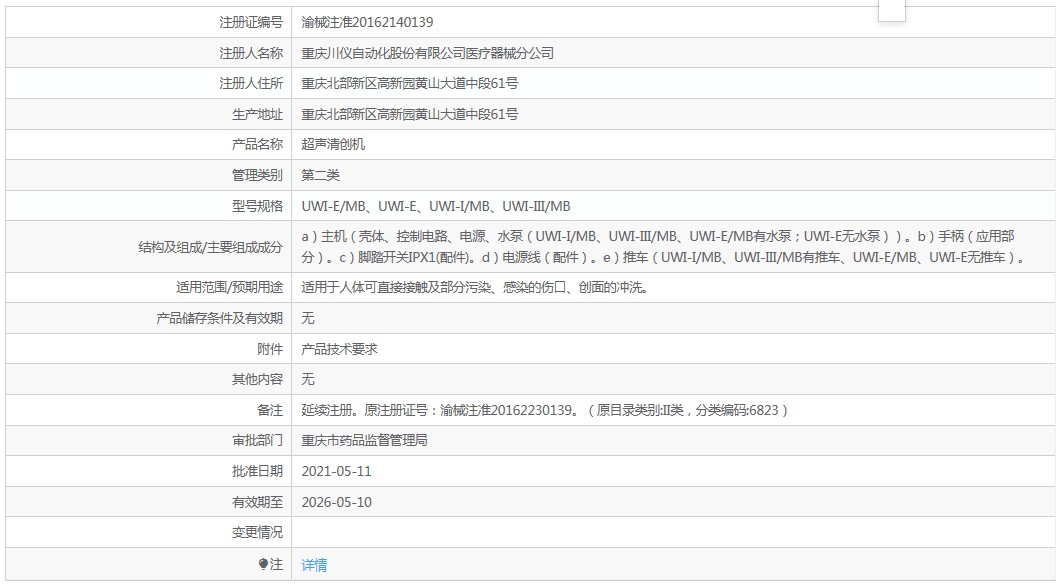Click the 审批部门 label
The width and height of the screenshot is (1056, 585).
tap(257, 440)
